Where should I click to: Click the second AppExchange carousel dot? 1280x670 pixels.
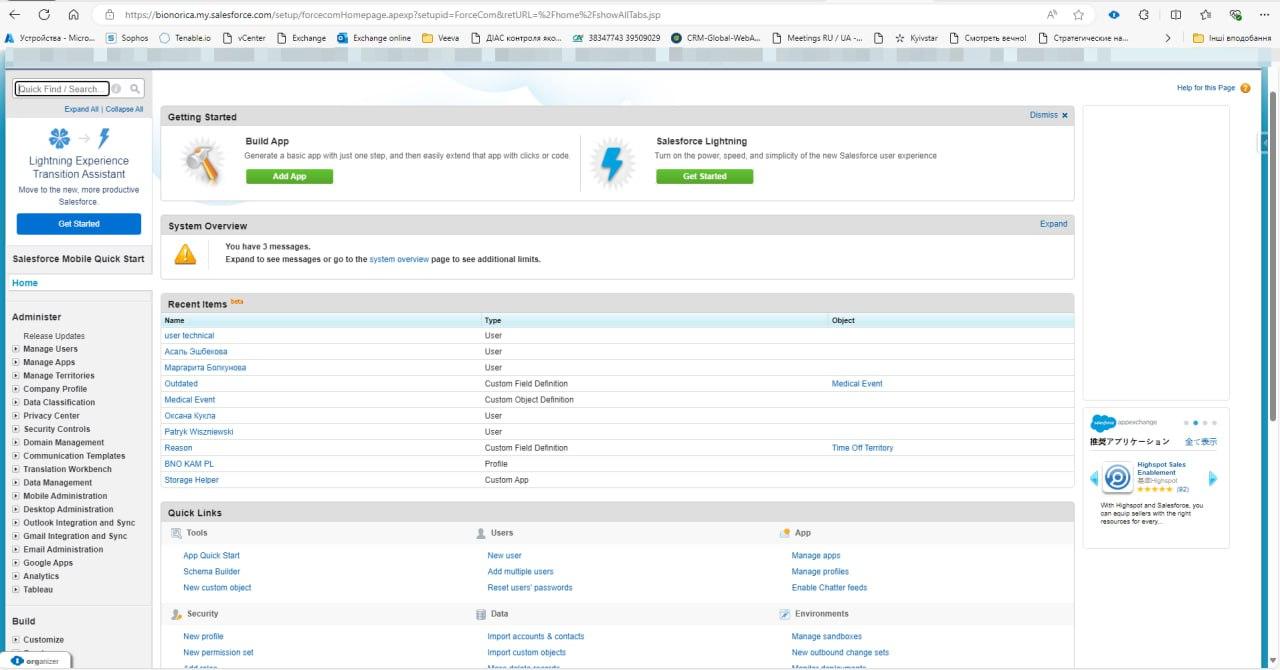[1195, 423]
